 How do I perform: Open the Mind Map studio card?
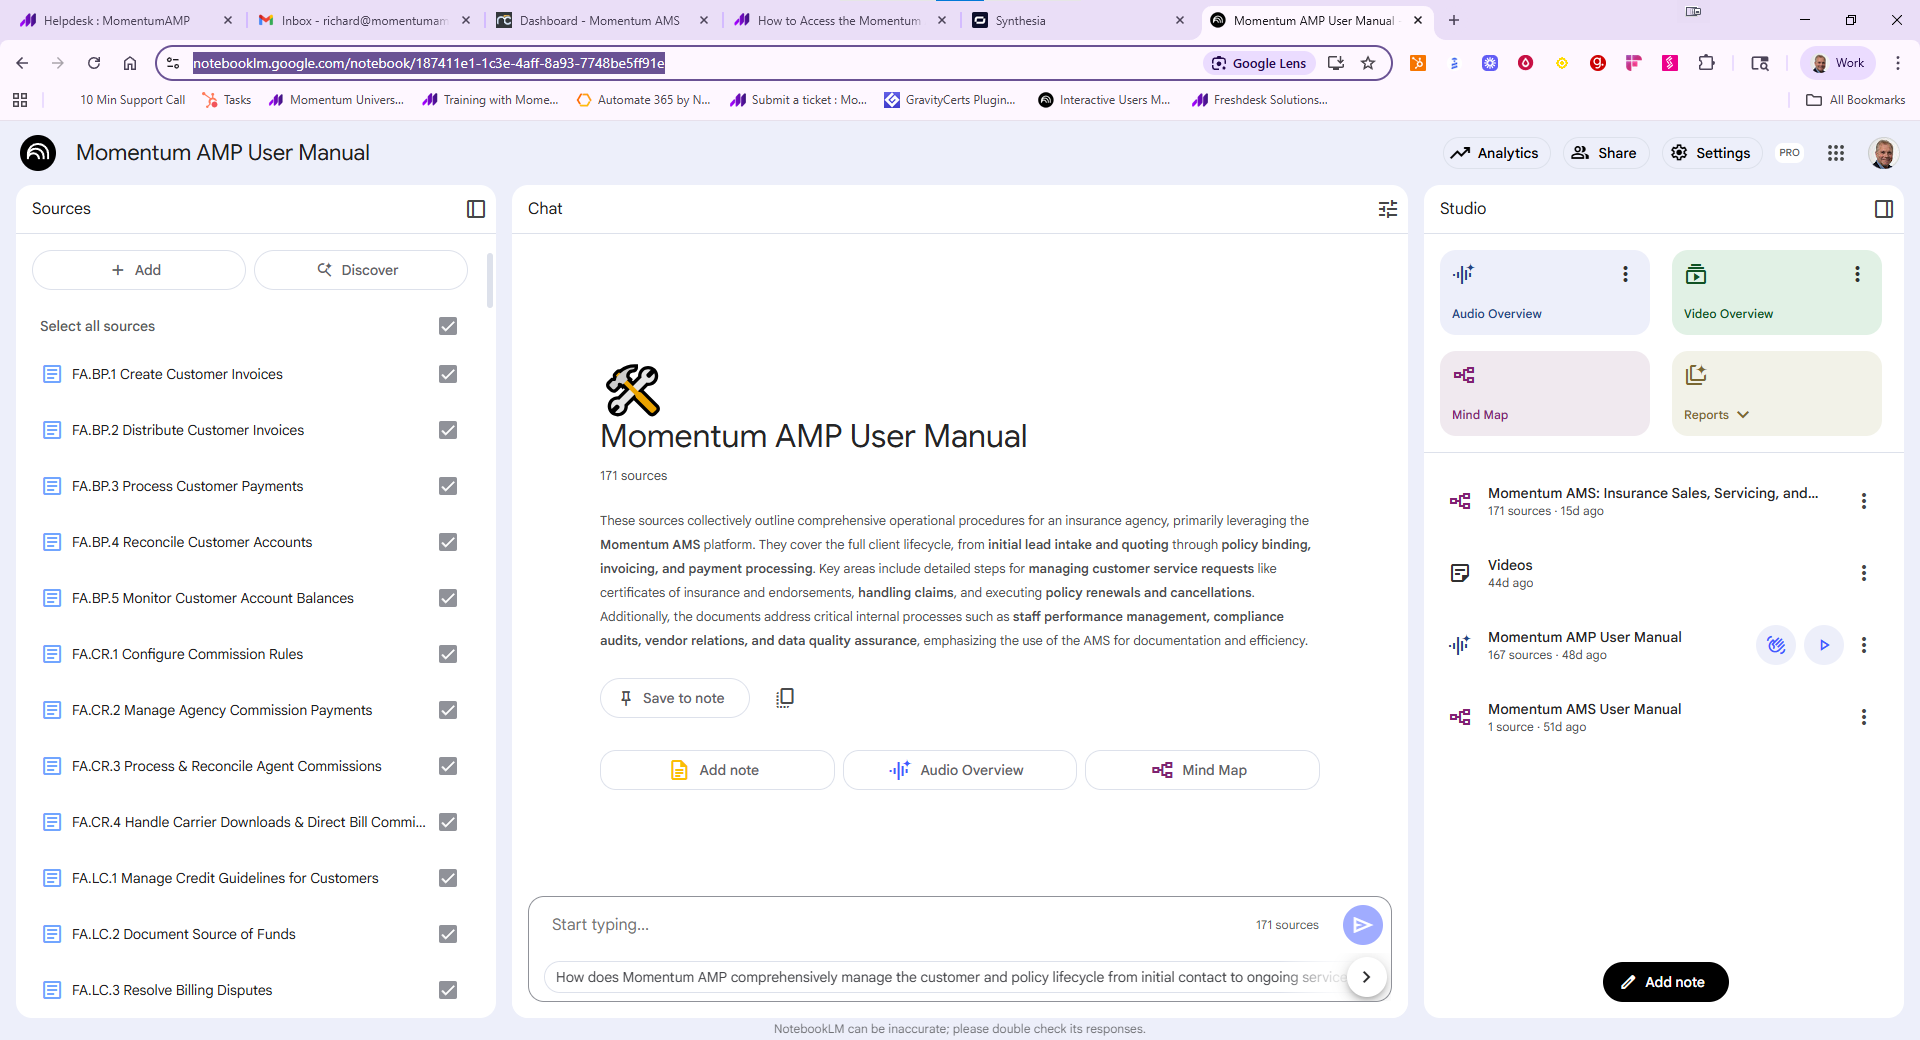pos(1544,393)
